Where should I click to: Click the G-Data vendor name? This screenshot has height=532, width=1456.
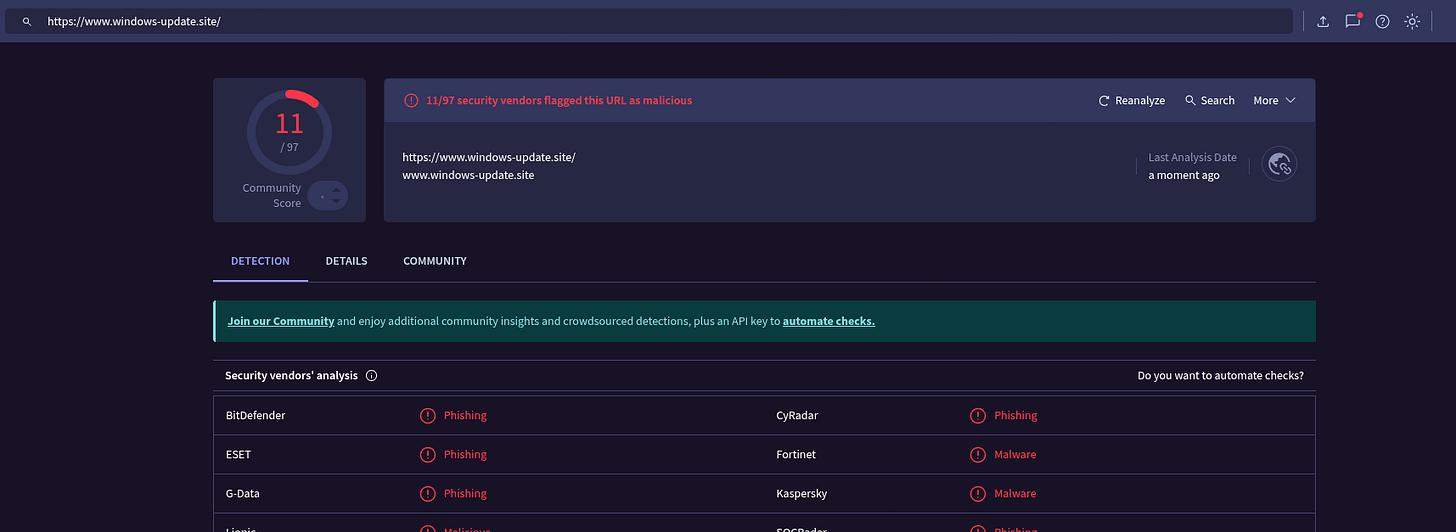[x=243, y=493]
